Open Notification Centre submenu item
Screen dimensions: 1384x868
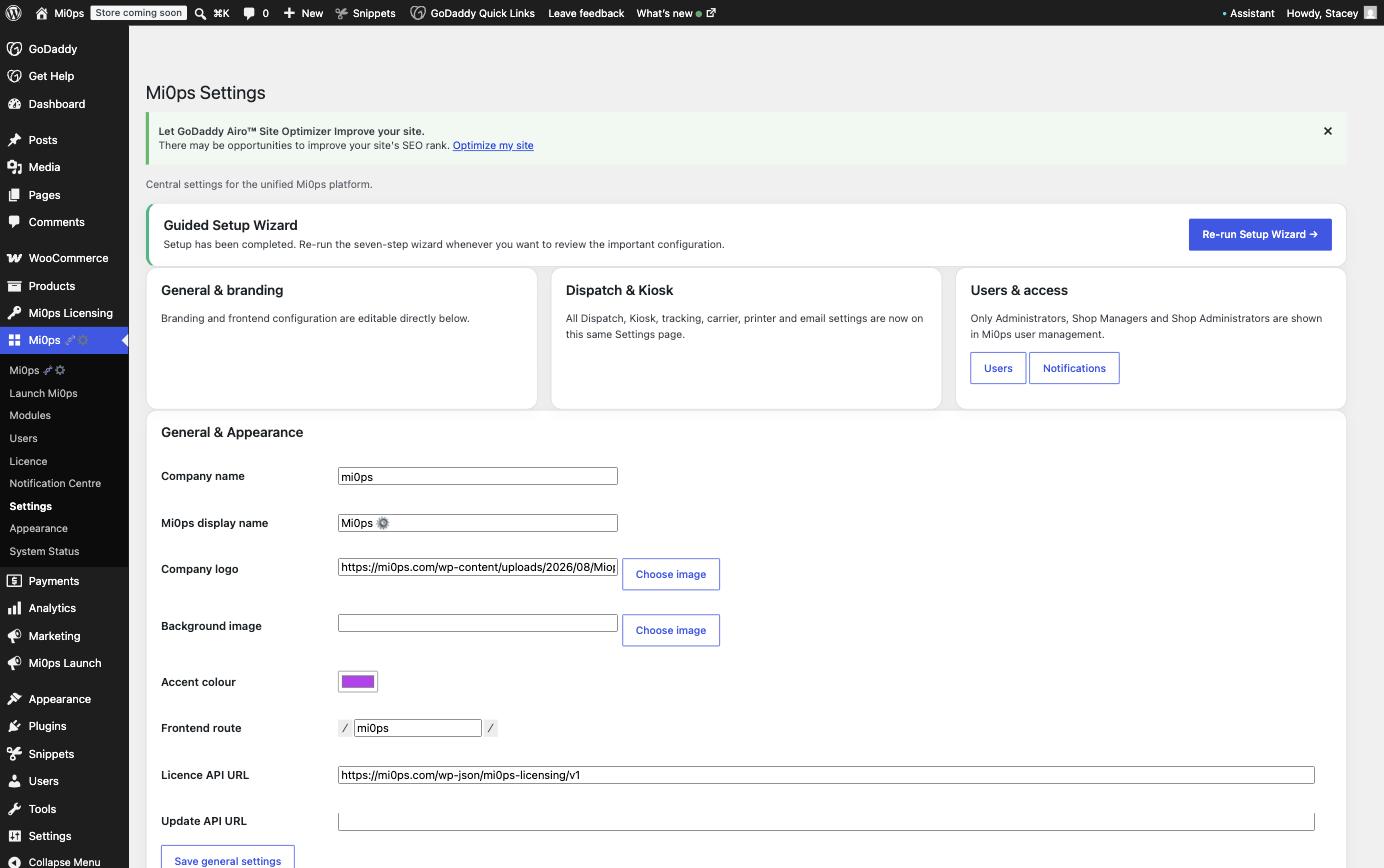tap(55, 483)
